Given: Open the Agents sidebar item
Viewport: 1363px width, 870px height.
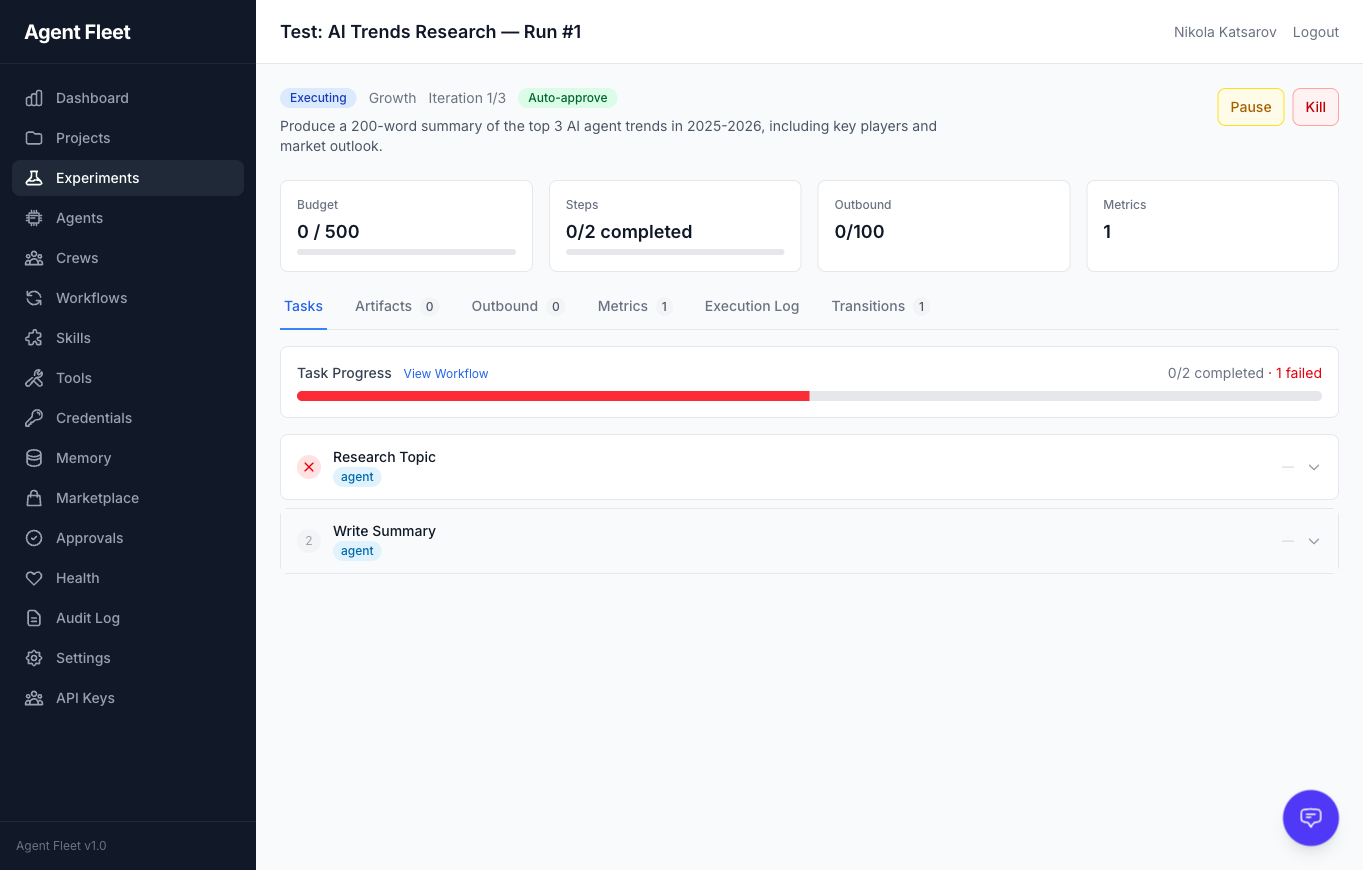Looking at the screenshot, I should click(128, 218).
